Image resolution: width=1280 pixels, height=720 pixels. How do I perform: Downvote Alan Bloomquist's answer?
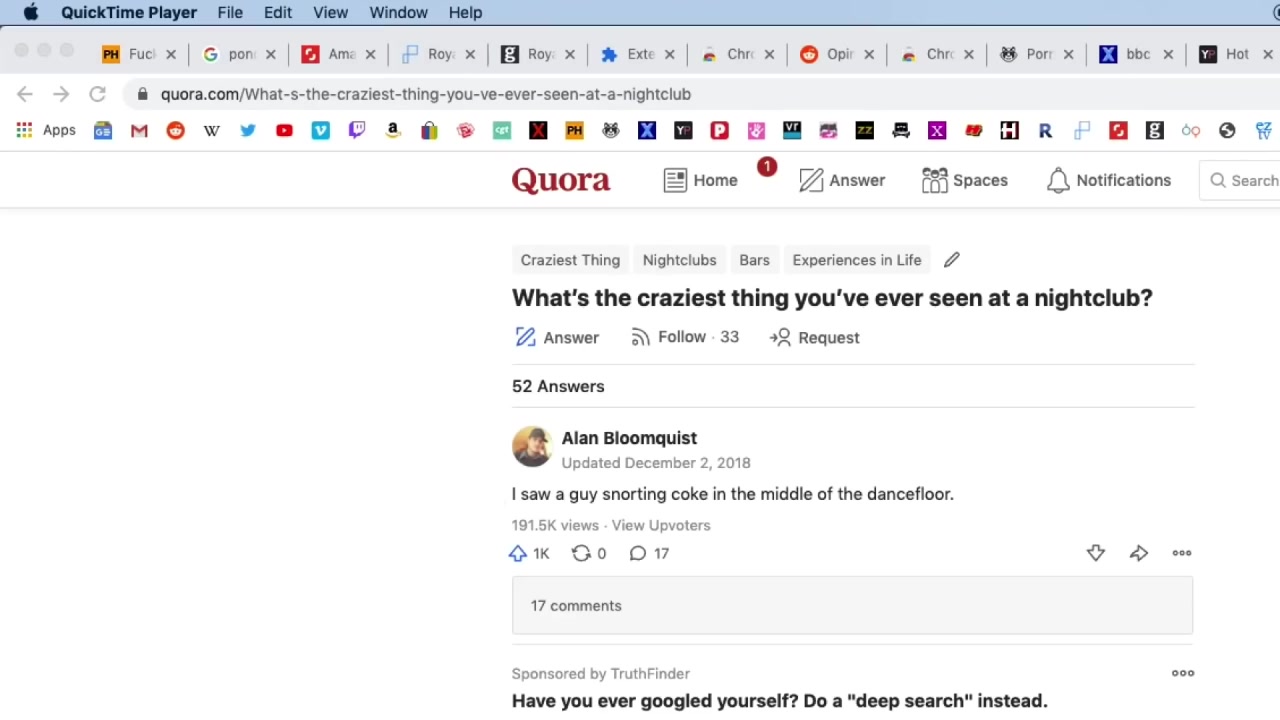[1096, 553]
